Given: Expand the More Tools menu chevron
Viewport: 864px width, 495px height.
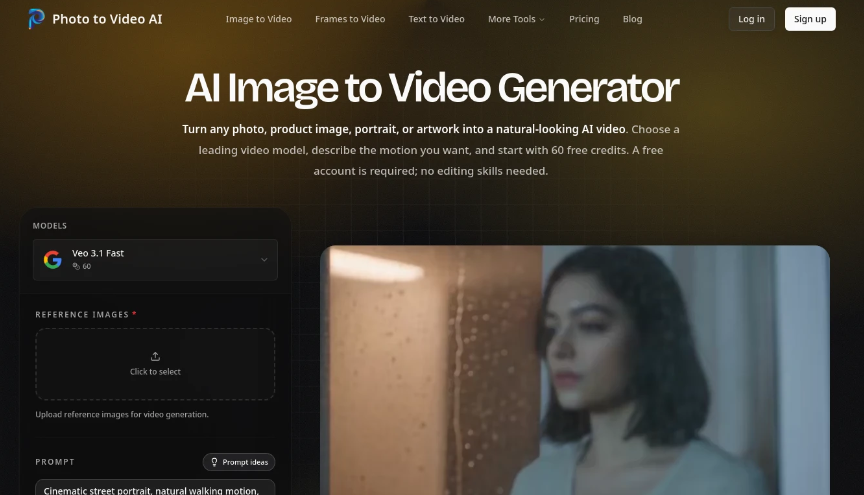Looking at the screenshot, I should (542, 19).
